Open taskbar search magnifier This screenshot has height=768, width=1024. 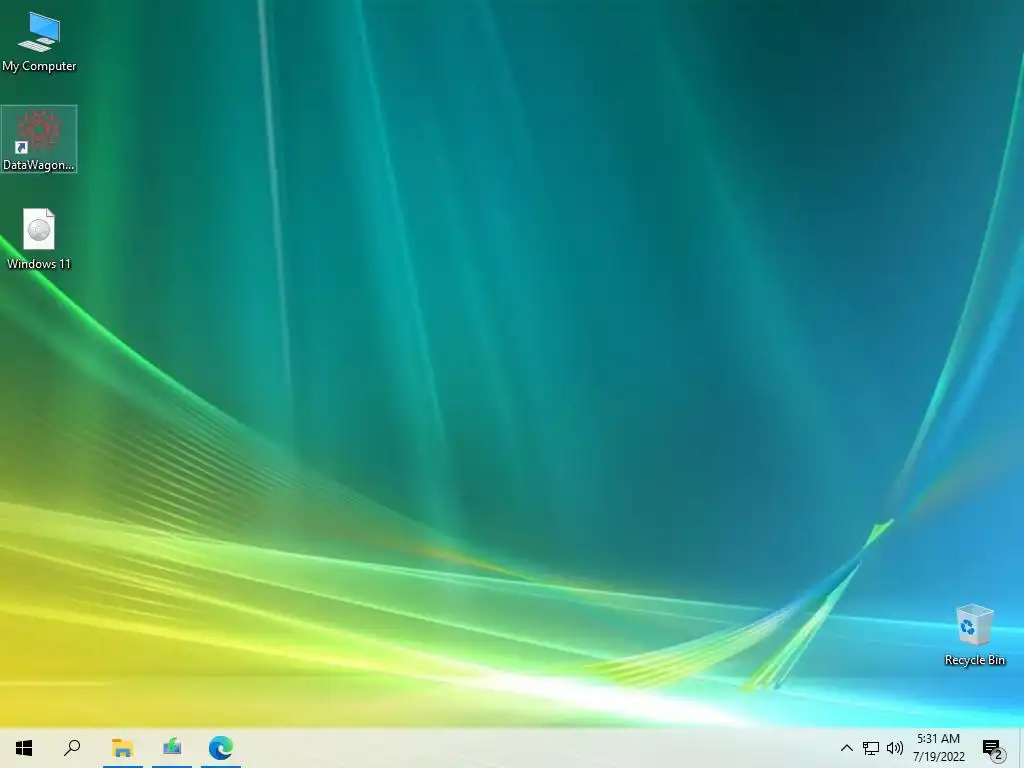point(72,748)
